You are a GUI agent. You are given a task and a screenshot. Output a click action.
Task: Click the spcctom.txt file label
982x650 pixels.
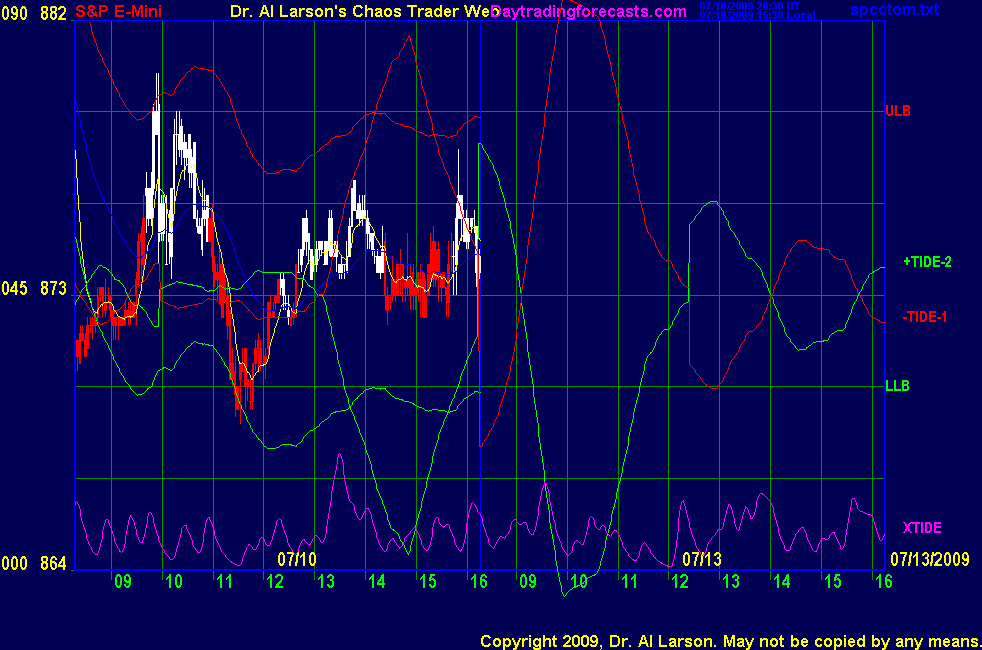(895, 11)
